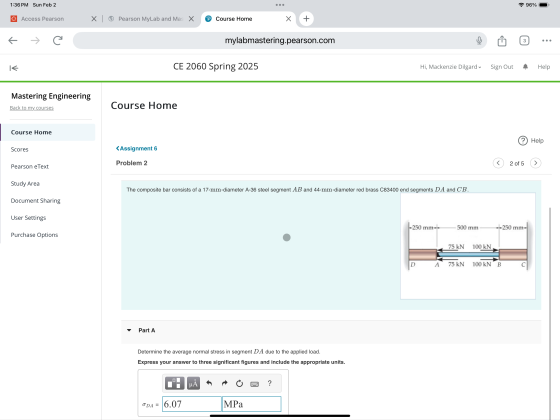Open Document Sharing in the sidebar

(35, 201)
